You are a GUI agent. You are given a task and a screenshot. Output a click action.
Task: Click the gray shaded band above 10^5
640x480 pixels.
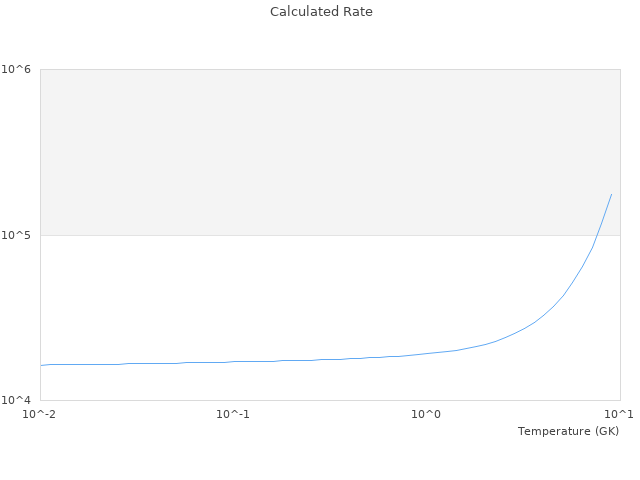click(x=300, y=150)
